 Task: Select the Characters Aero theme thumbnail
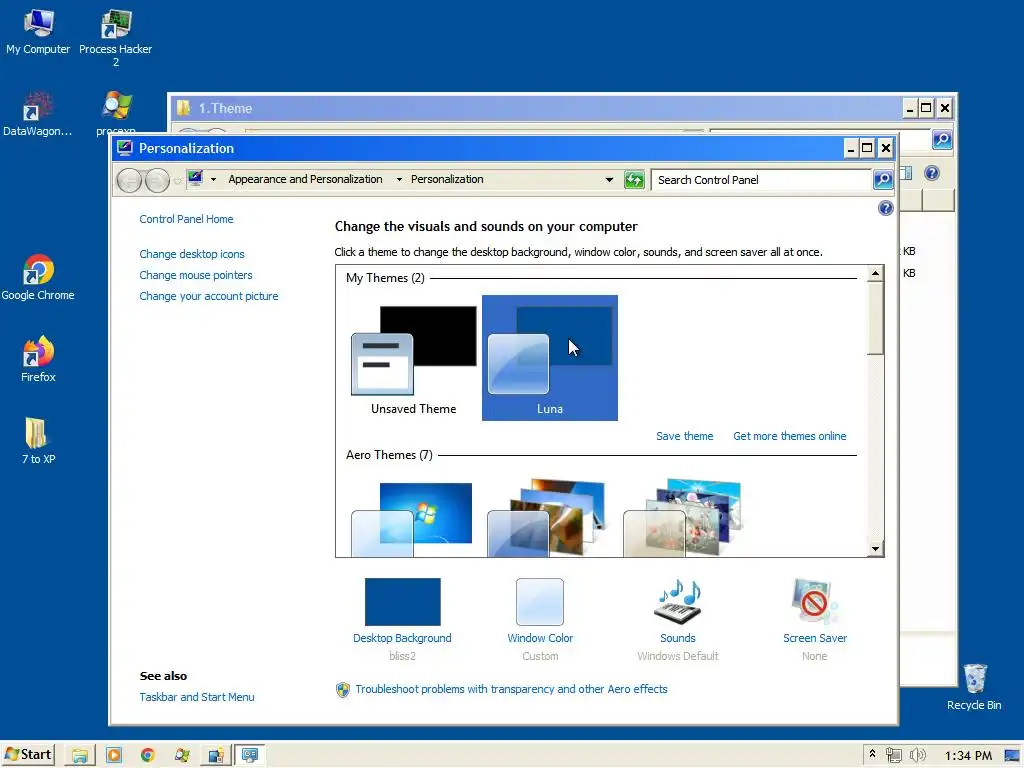[683, 517]
